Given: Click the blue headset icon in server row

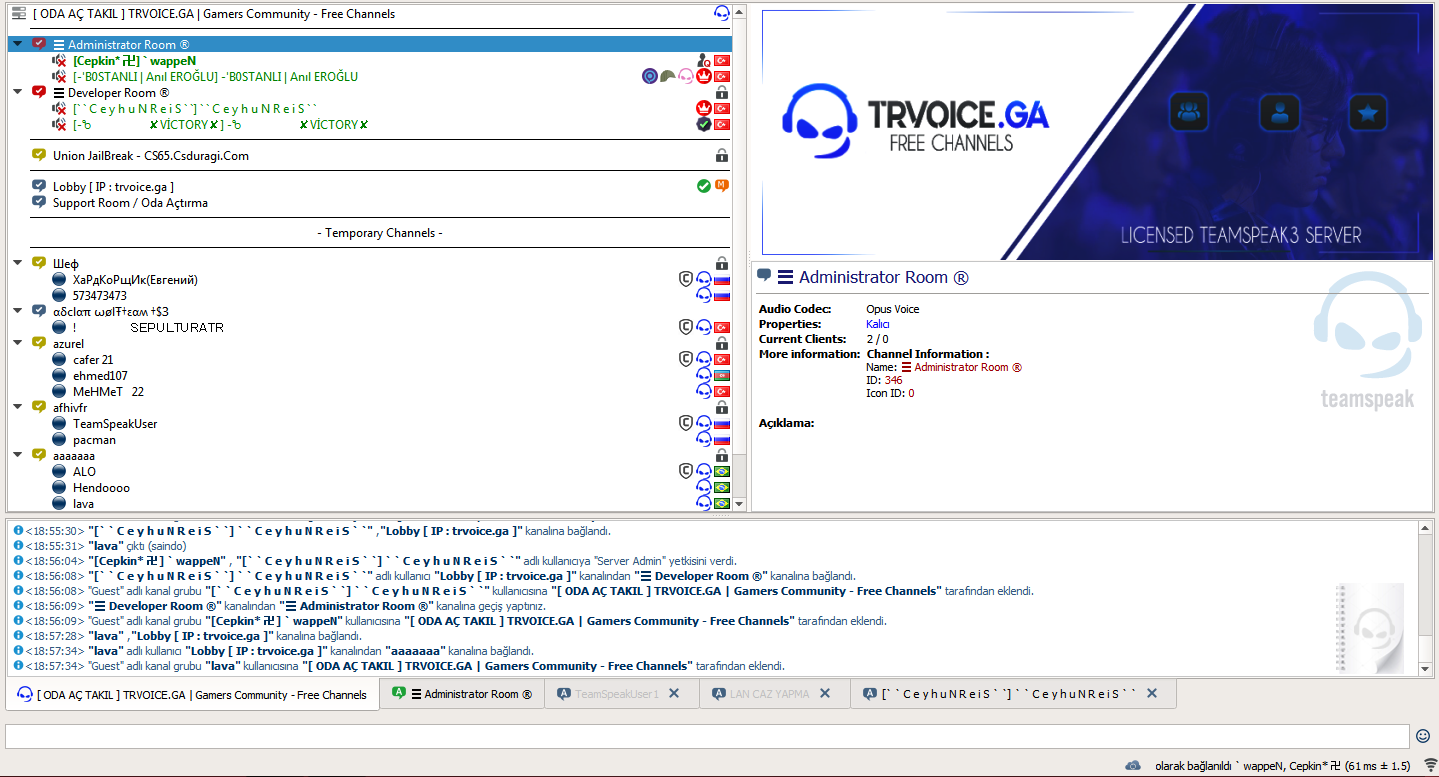Looking at the screenshot, I should tap(721, 14).
